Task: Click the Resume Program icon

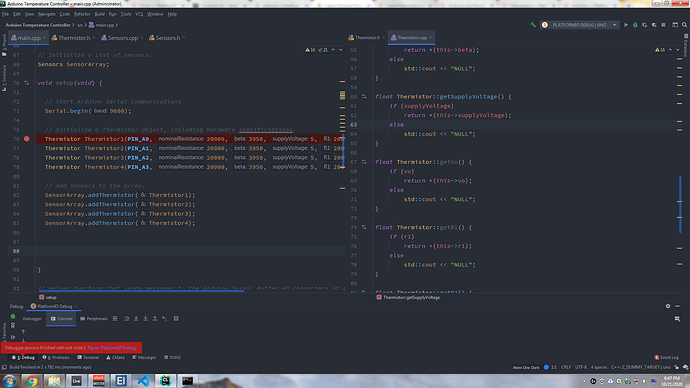Action: point(13,337)
